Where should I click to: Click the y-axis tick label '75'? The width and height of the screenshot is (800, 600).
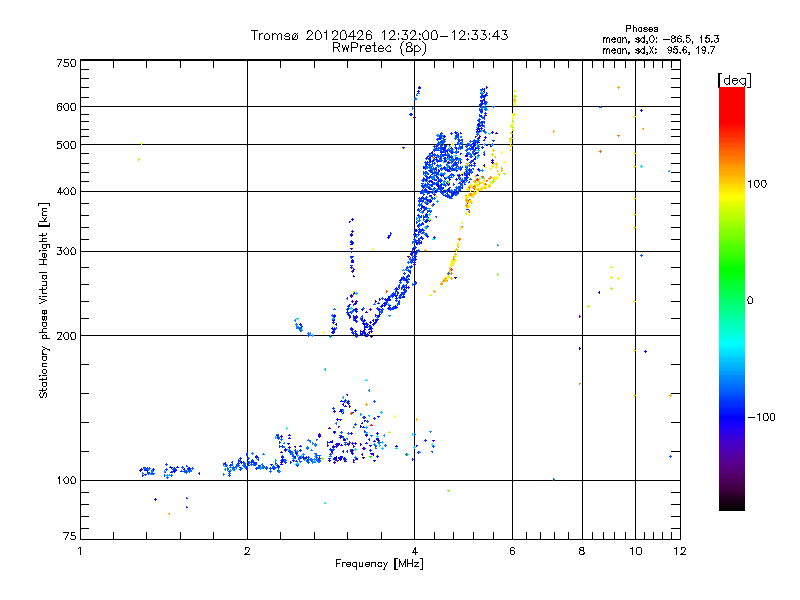(x=70, y=536)
